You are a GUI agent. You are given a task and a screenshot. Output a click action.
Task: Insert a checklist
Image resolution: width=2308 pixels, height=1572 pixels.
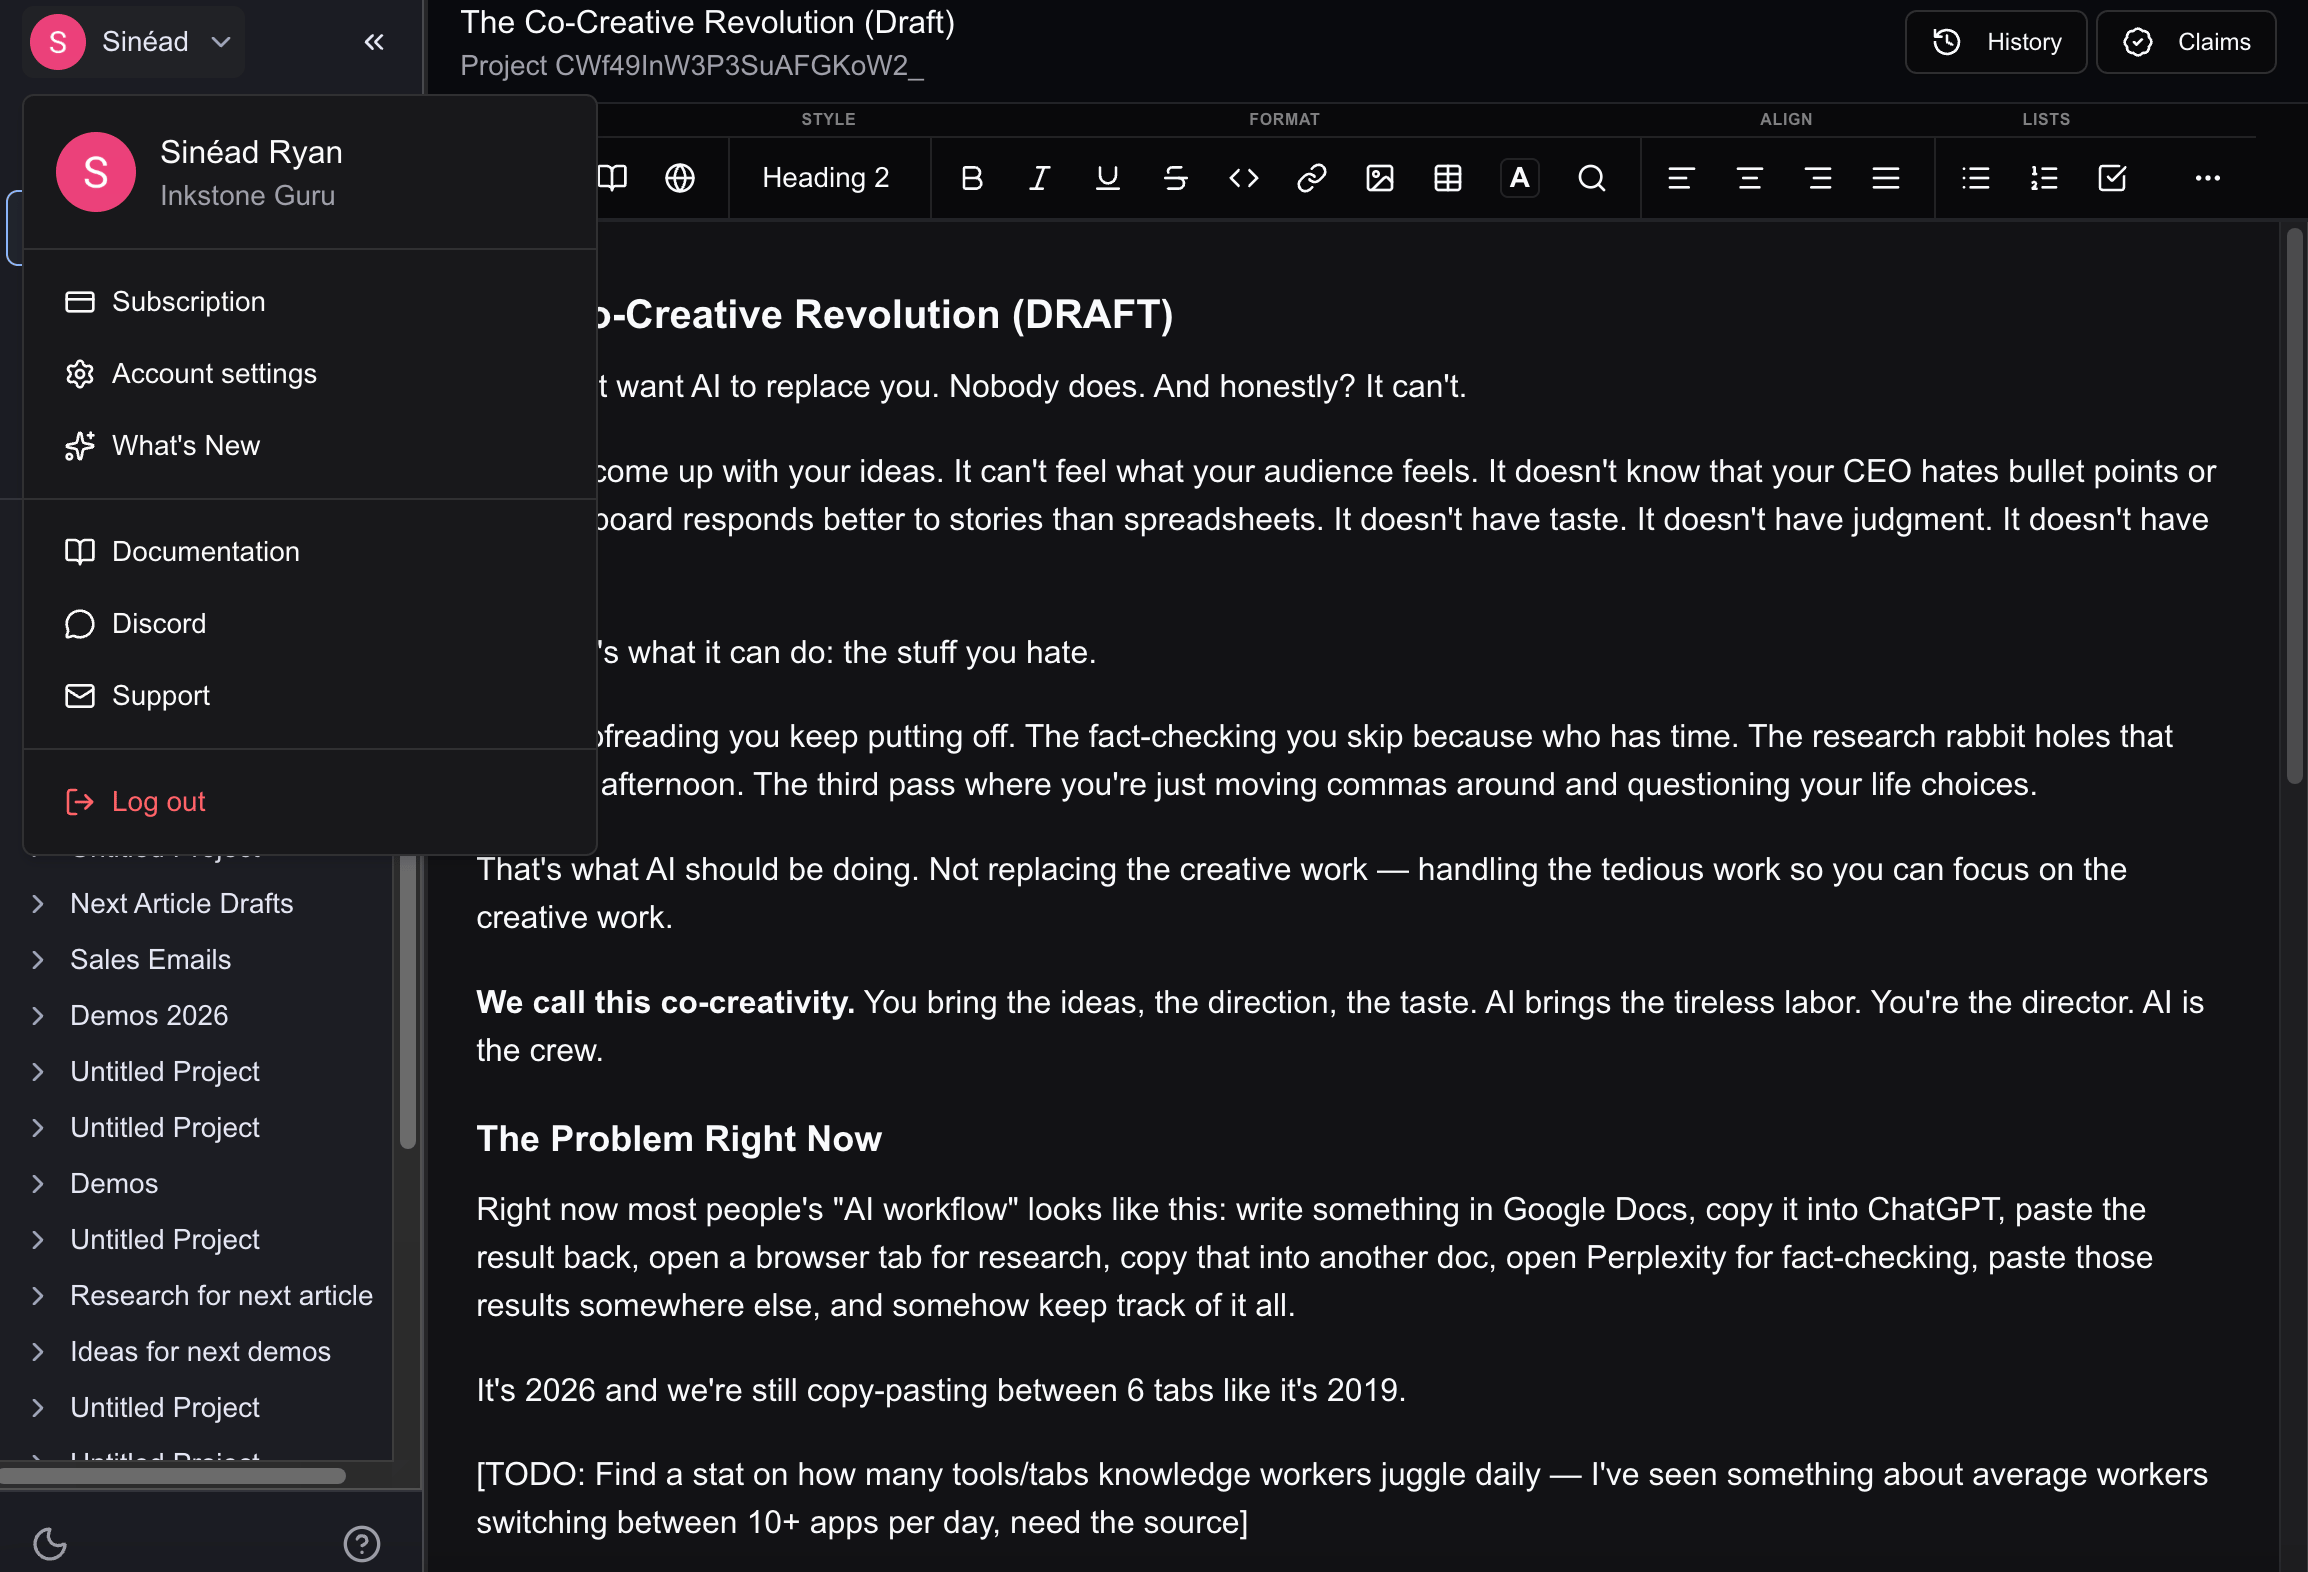point(2112,178)
